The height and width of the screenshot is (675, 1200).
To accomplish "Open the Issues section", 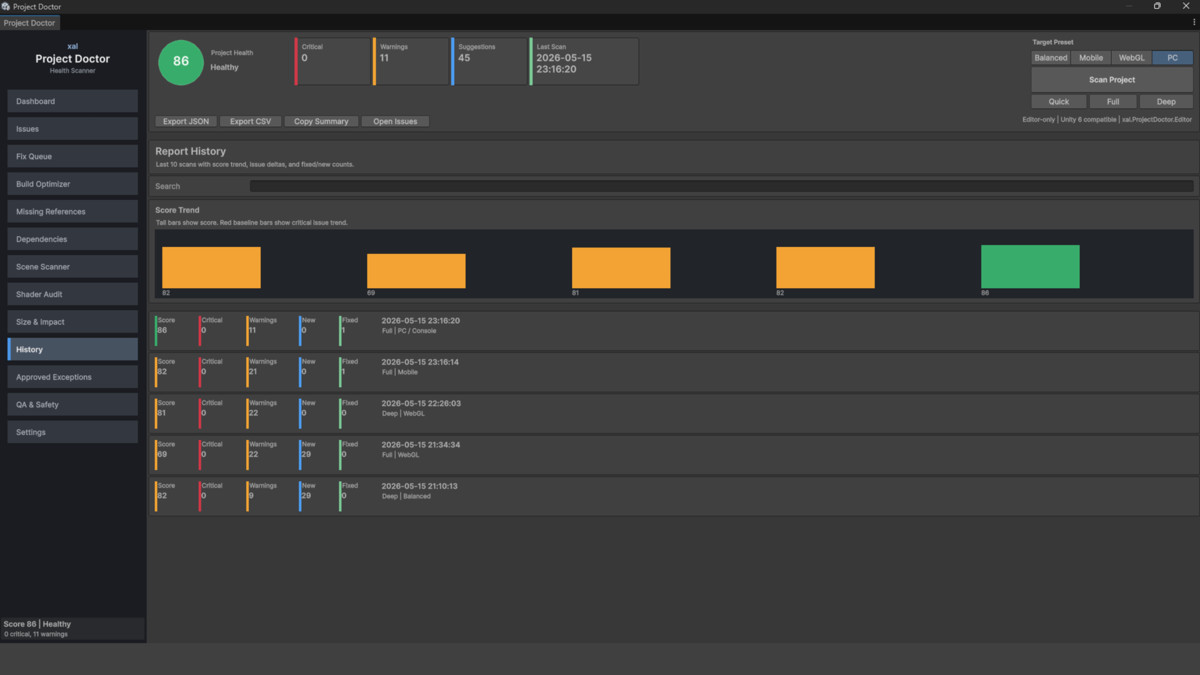I will click(72, 129).
